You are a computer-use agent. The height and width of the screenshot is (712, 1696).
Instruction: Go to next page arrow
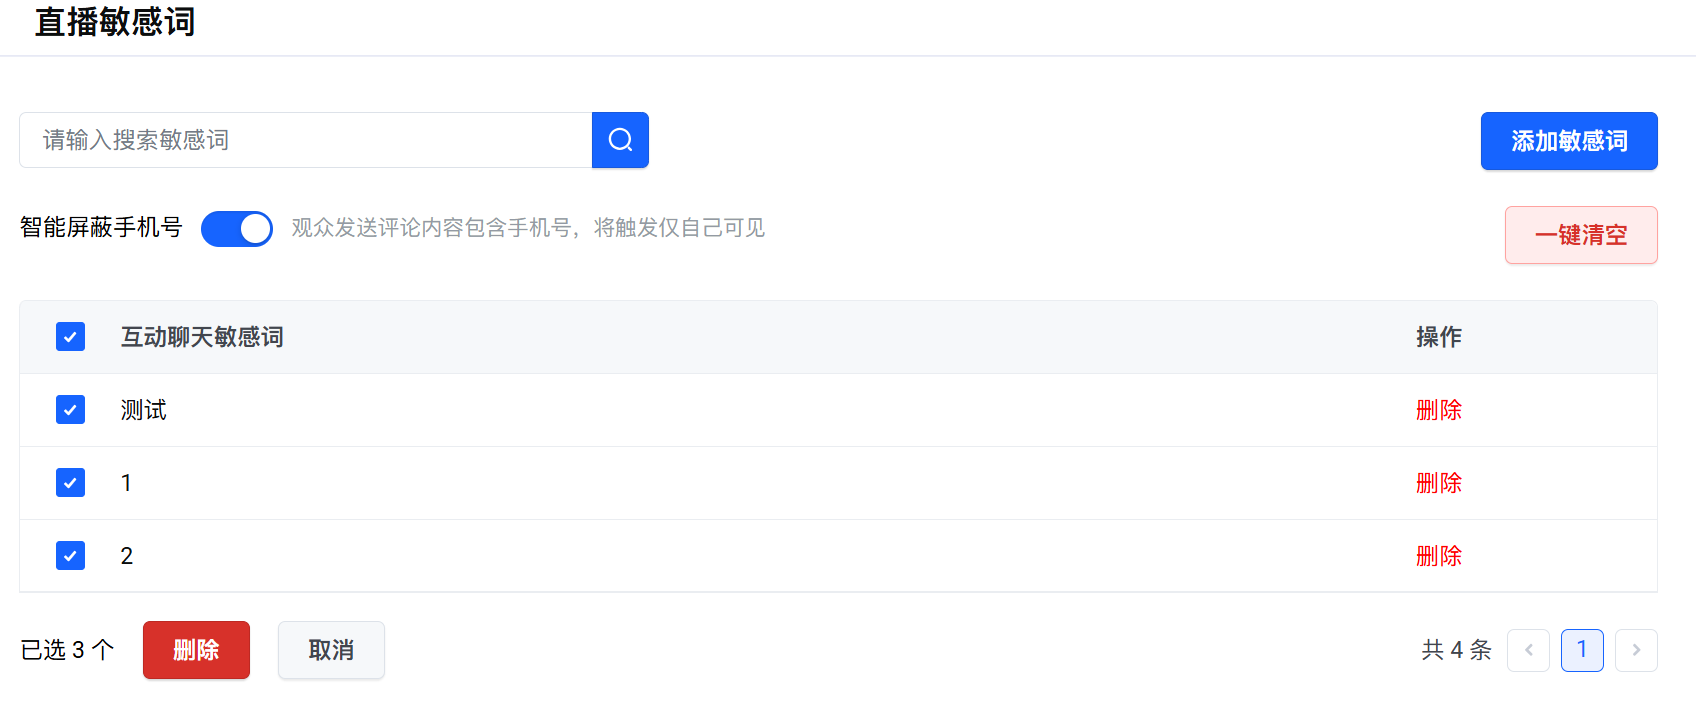(1636, 650)
